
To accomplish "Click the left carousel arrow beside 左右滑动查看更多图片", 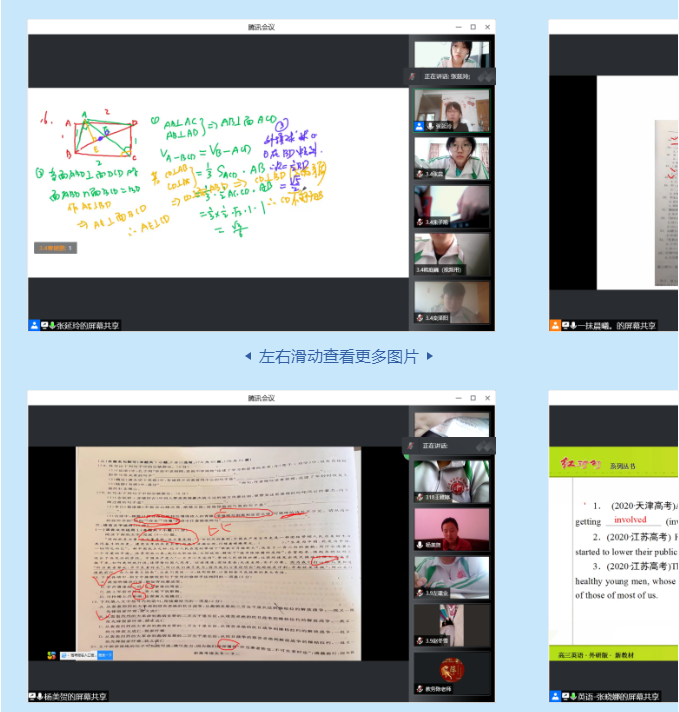I will (x=248, y=356).
